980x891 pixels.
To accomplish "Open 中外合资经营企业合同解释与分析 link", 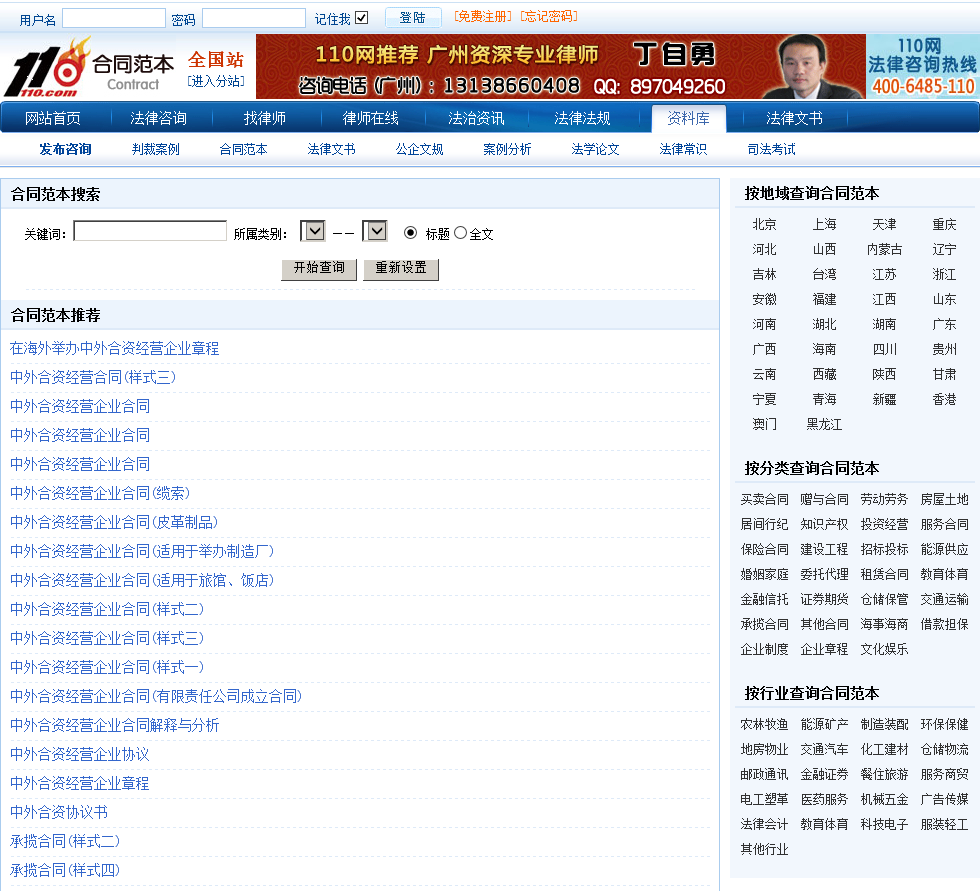I will coord(114,725).
